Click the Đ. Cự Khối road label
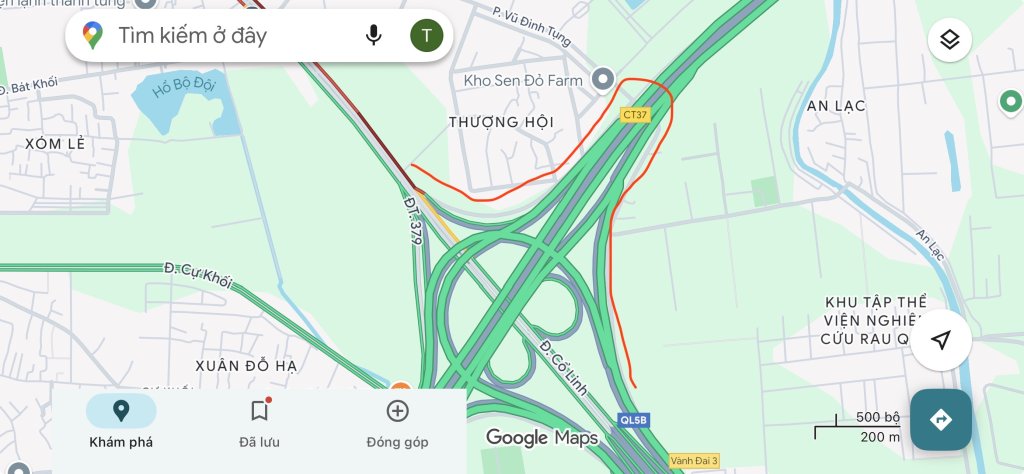The width and height of the screenshot is (1024, 474). pos(198,275)
